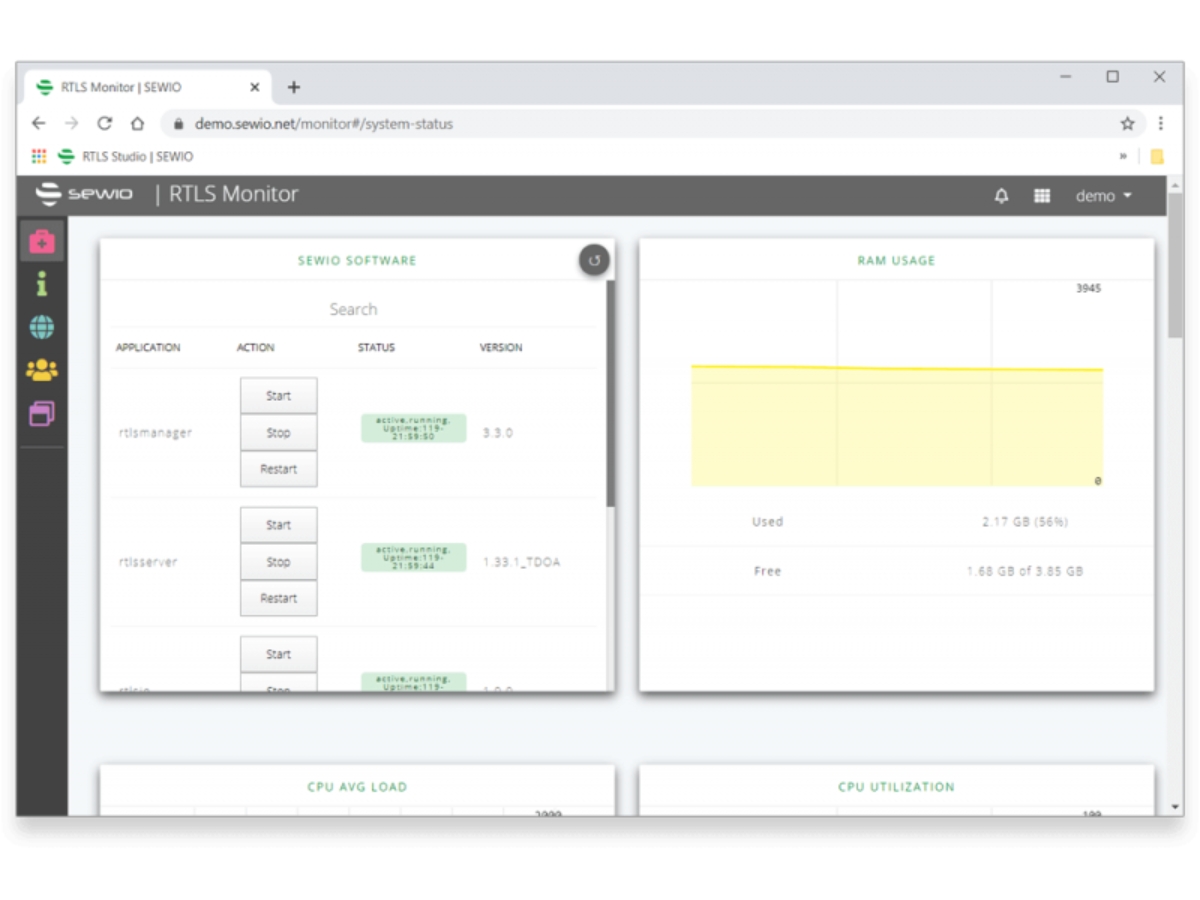Click the 1.68 GB of 3.85 GB value
Image resolution: width=1200 pixels, height=900 pixels.
pyautogui.click(x=1025, y=571)
